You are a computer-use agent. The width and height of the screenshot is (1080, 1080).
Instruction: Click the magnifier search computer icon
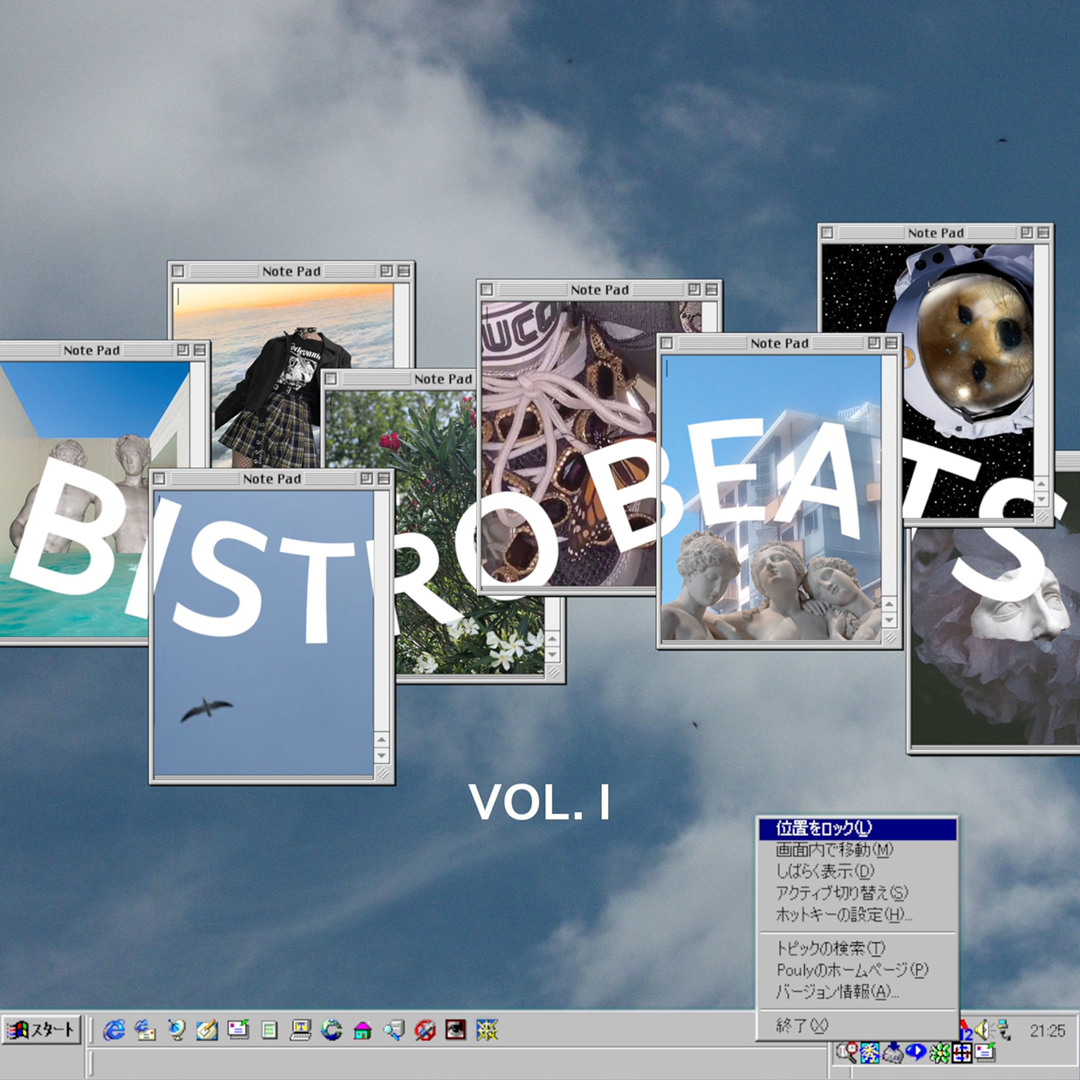pos(394,1030)
